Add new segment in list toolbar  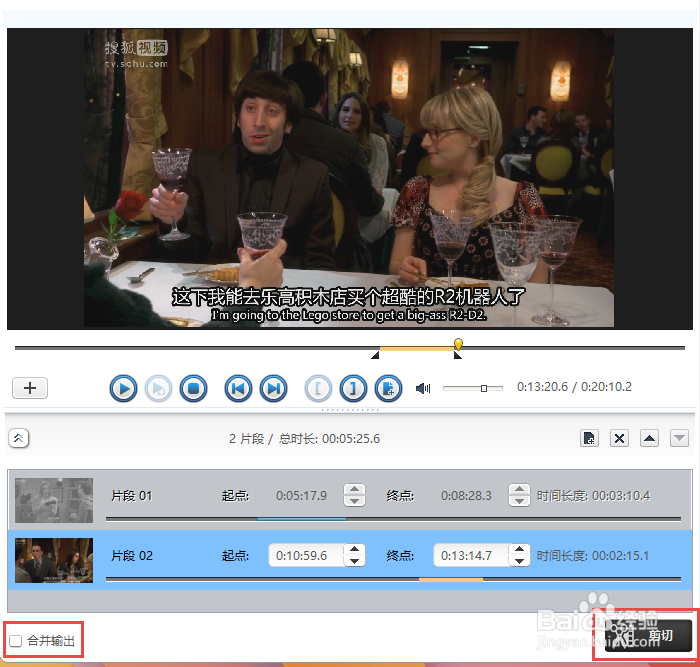tap(589, 438)
